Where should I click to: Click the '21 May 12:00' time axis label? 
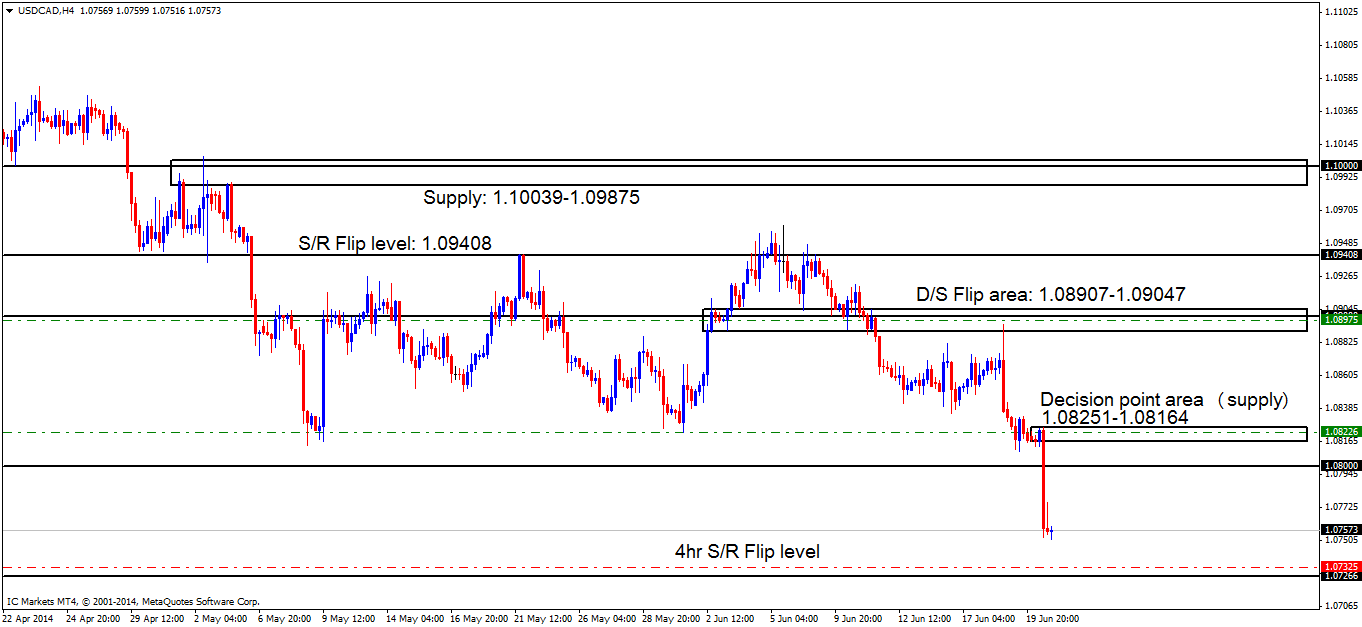coord(543,618)
